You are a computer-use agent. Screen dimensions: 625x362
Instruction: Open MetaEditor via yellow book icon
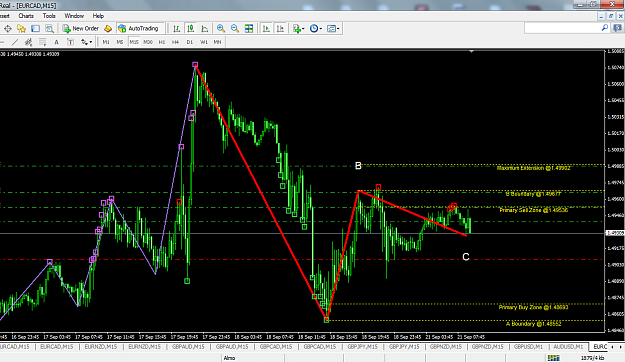(108, 29)
